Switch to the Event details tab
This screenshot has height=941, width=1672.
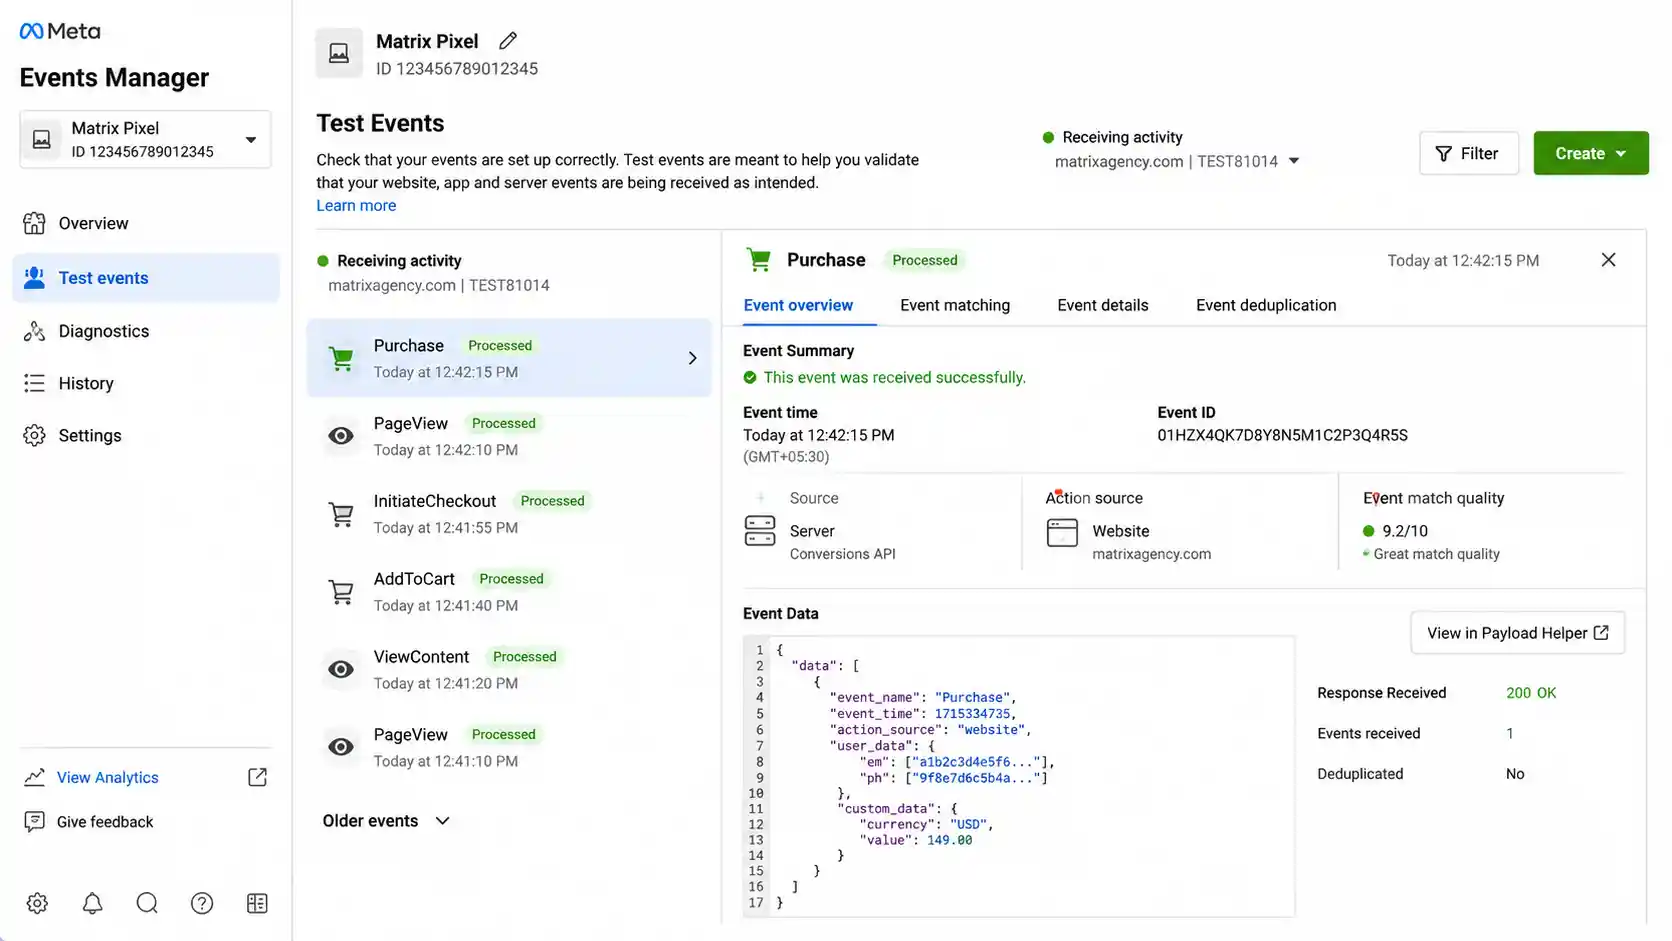tap(1103, 305)
